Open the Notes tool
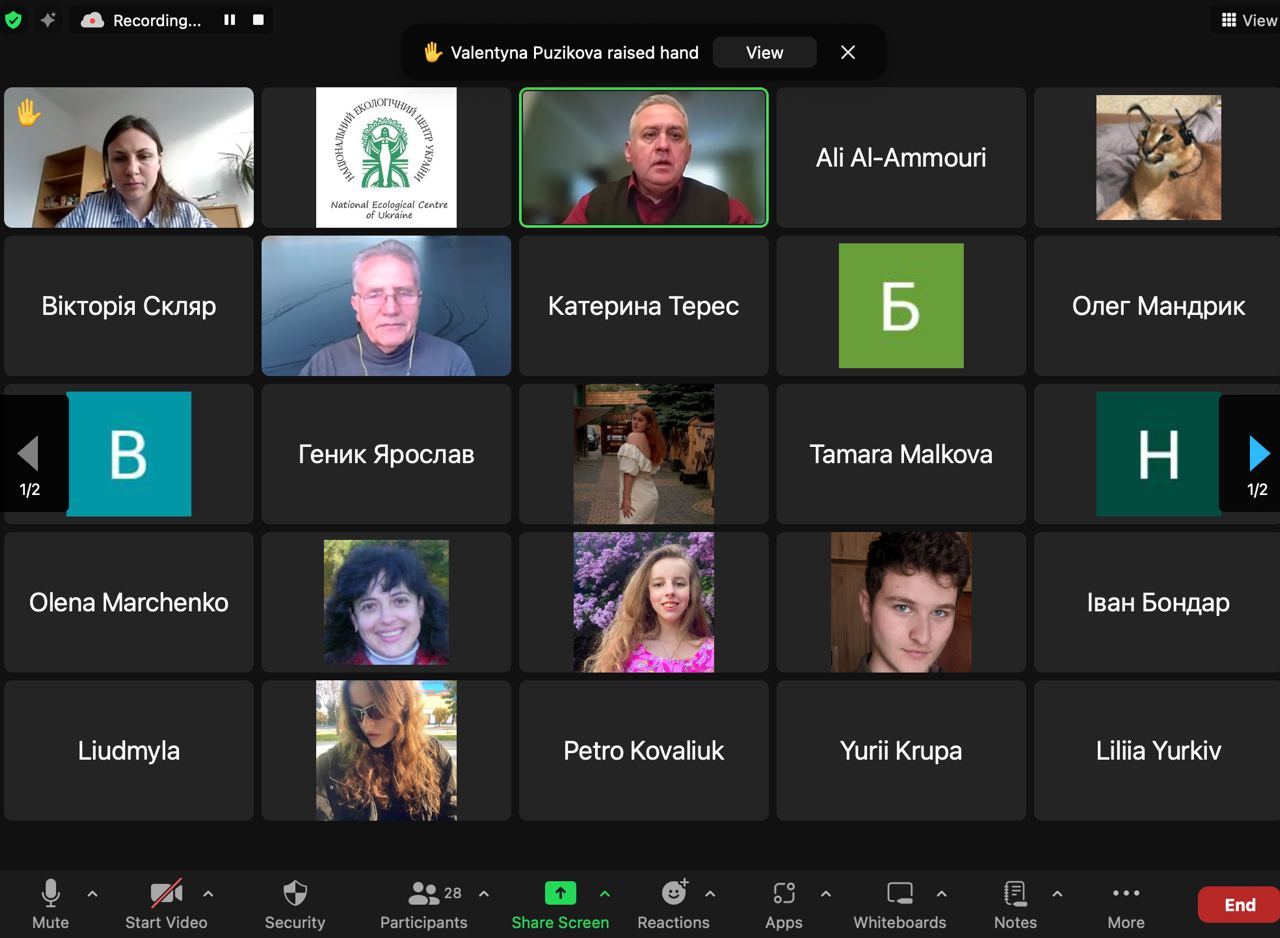Screen dimensions: 1280x938 [1015, 904]
